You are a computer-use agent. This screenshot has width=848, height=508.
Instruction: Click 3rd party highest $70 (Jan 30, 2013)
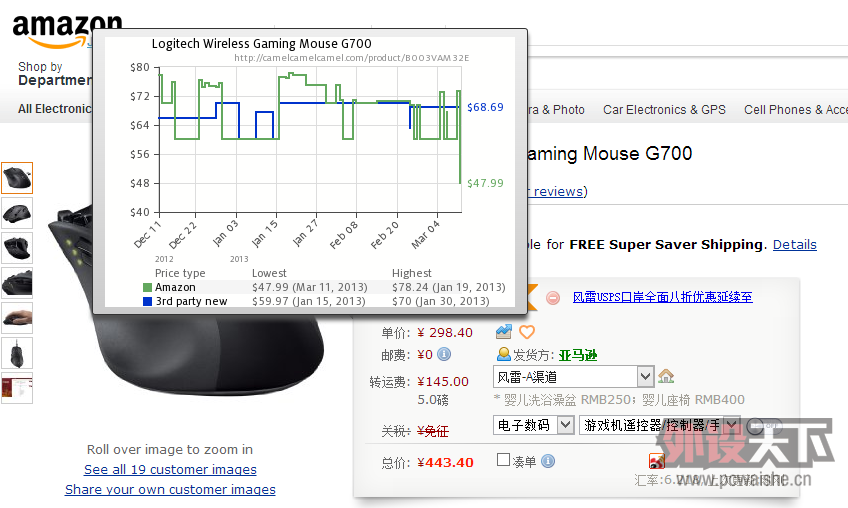pos(440,301)
